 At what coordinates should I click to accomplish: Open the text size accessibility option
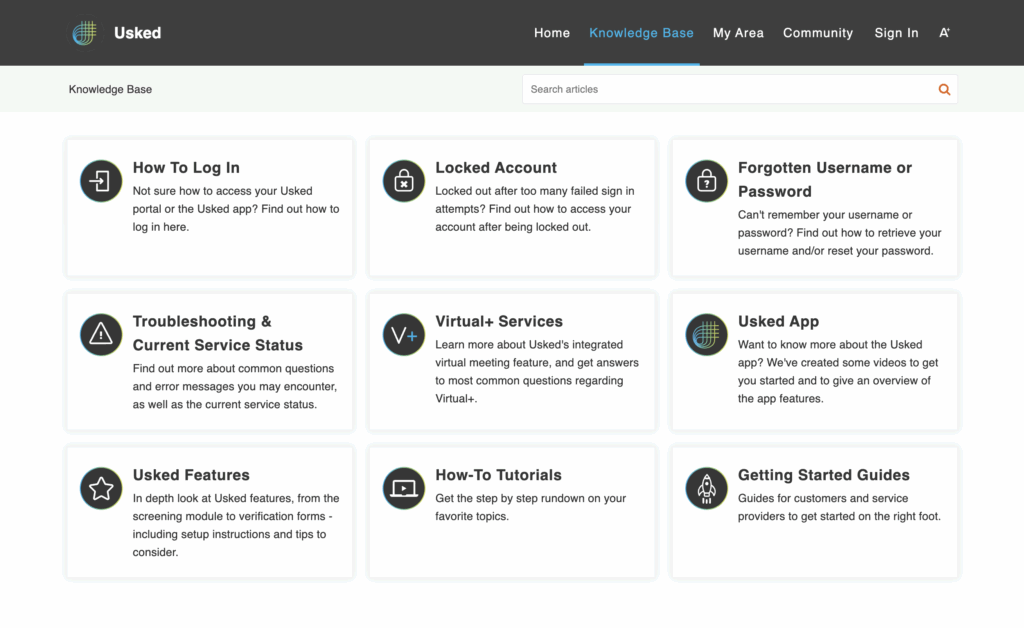pos(944,33)
